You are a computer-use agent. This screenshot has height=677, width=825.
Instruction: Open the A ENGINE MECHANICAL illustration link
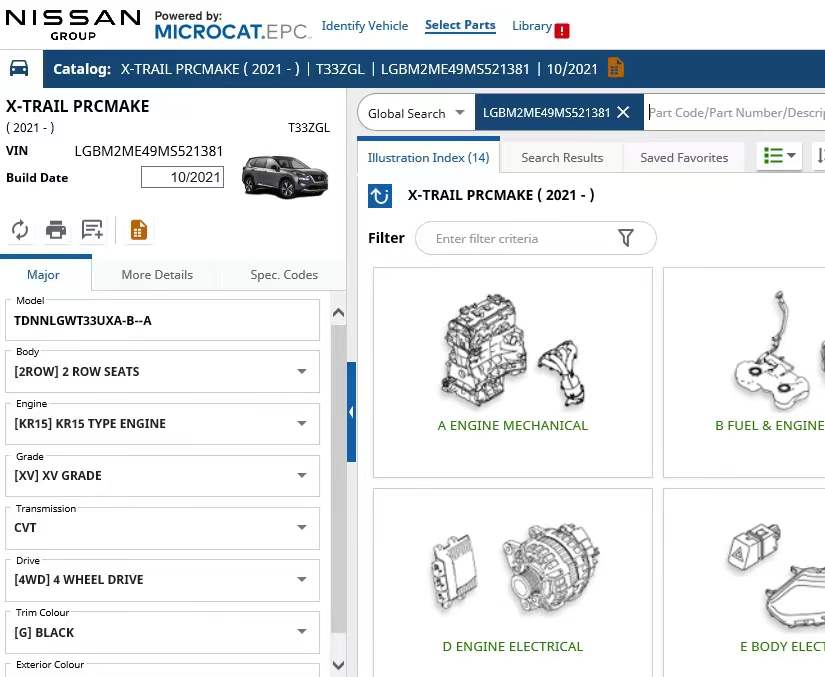pyautogui.click(x=512, y=425)
